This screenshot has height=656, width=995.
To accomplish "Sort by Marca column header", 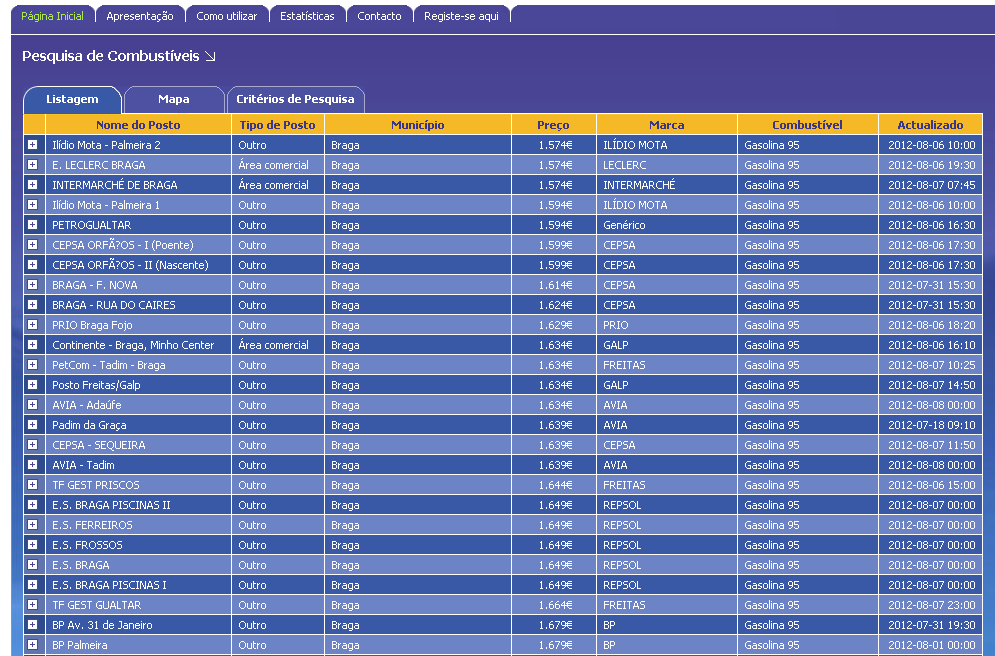I will [x=667, y=124].
